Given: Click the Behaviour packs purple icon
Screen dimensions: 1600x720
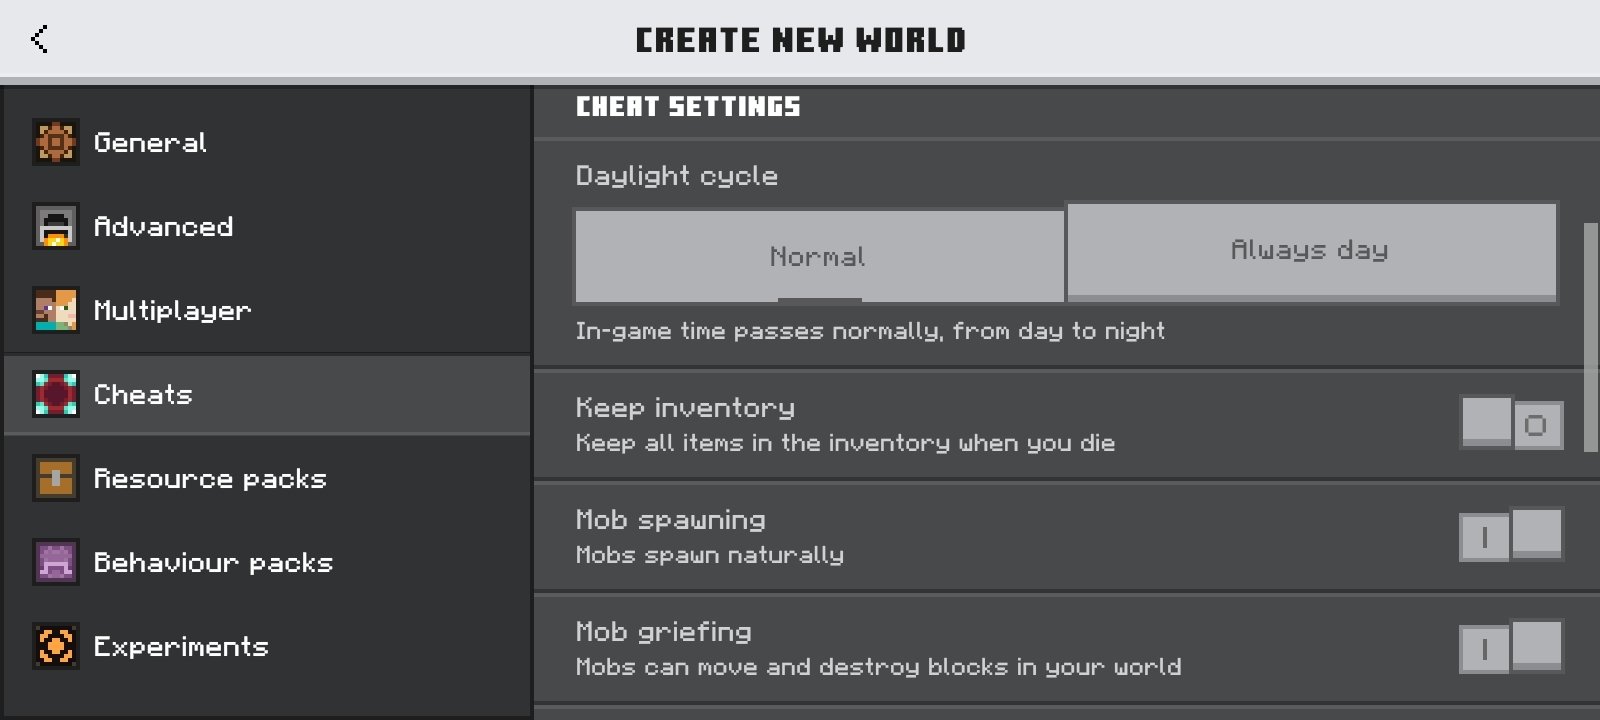Looking at the screenshot, I should tap(56, 563).
